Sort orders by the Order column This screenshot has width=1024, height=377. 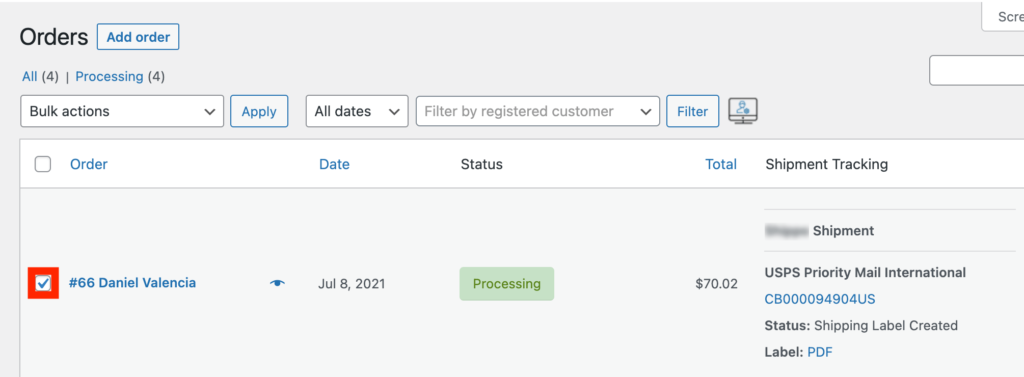pos(89,164)
